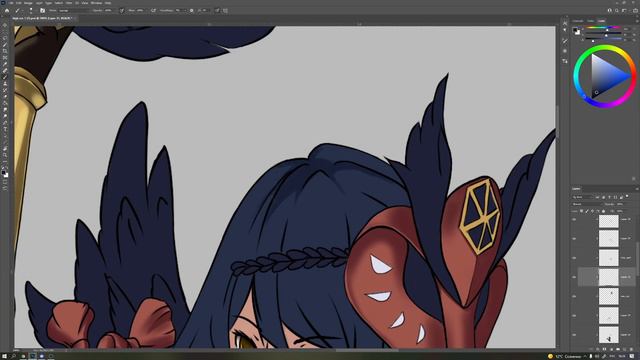This screenshot has height=360, width=640.
Task: Open the Image menu
Action: [28, 3]
